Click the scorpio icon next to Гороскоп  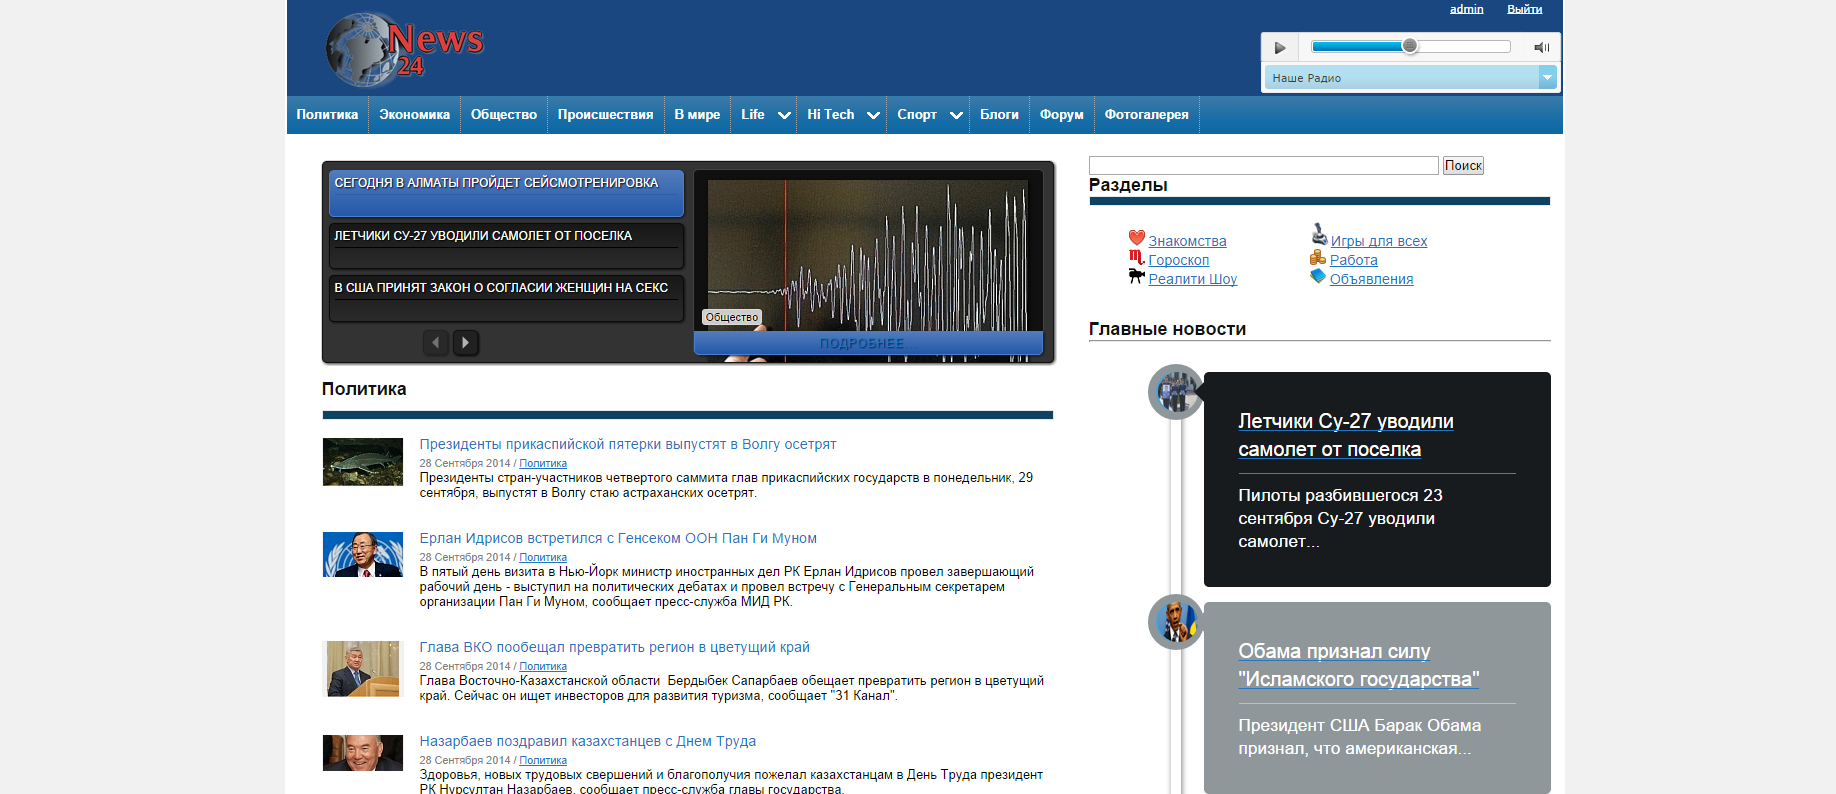[x=1137, y=258]
